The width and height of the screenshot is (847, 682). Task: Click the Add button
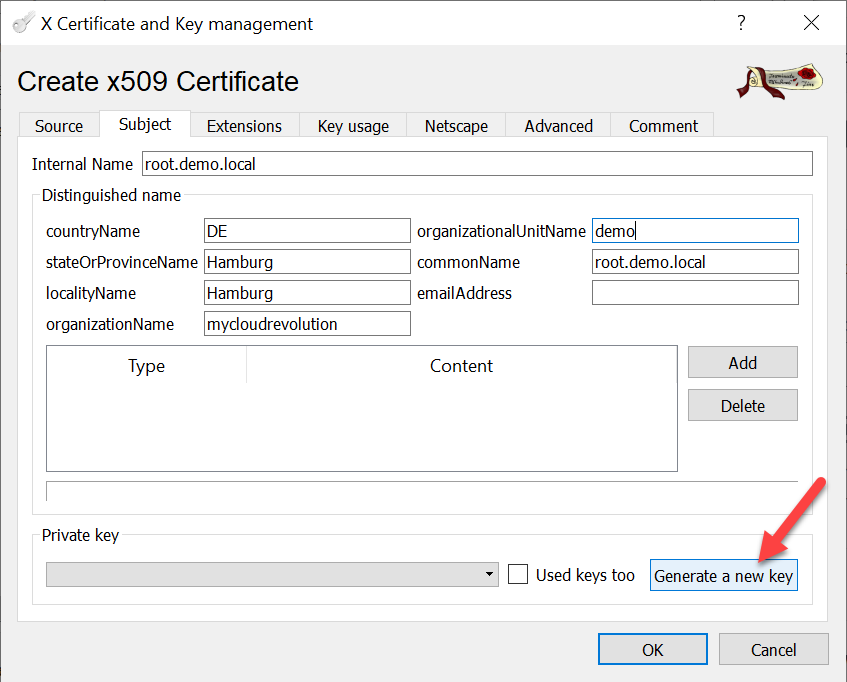pos(742,363)
